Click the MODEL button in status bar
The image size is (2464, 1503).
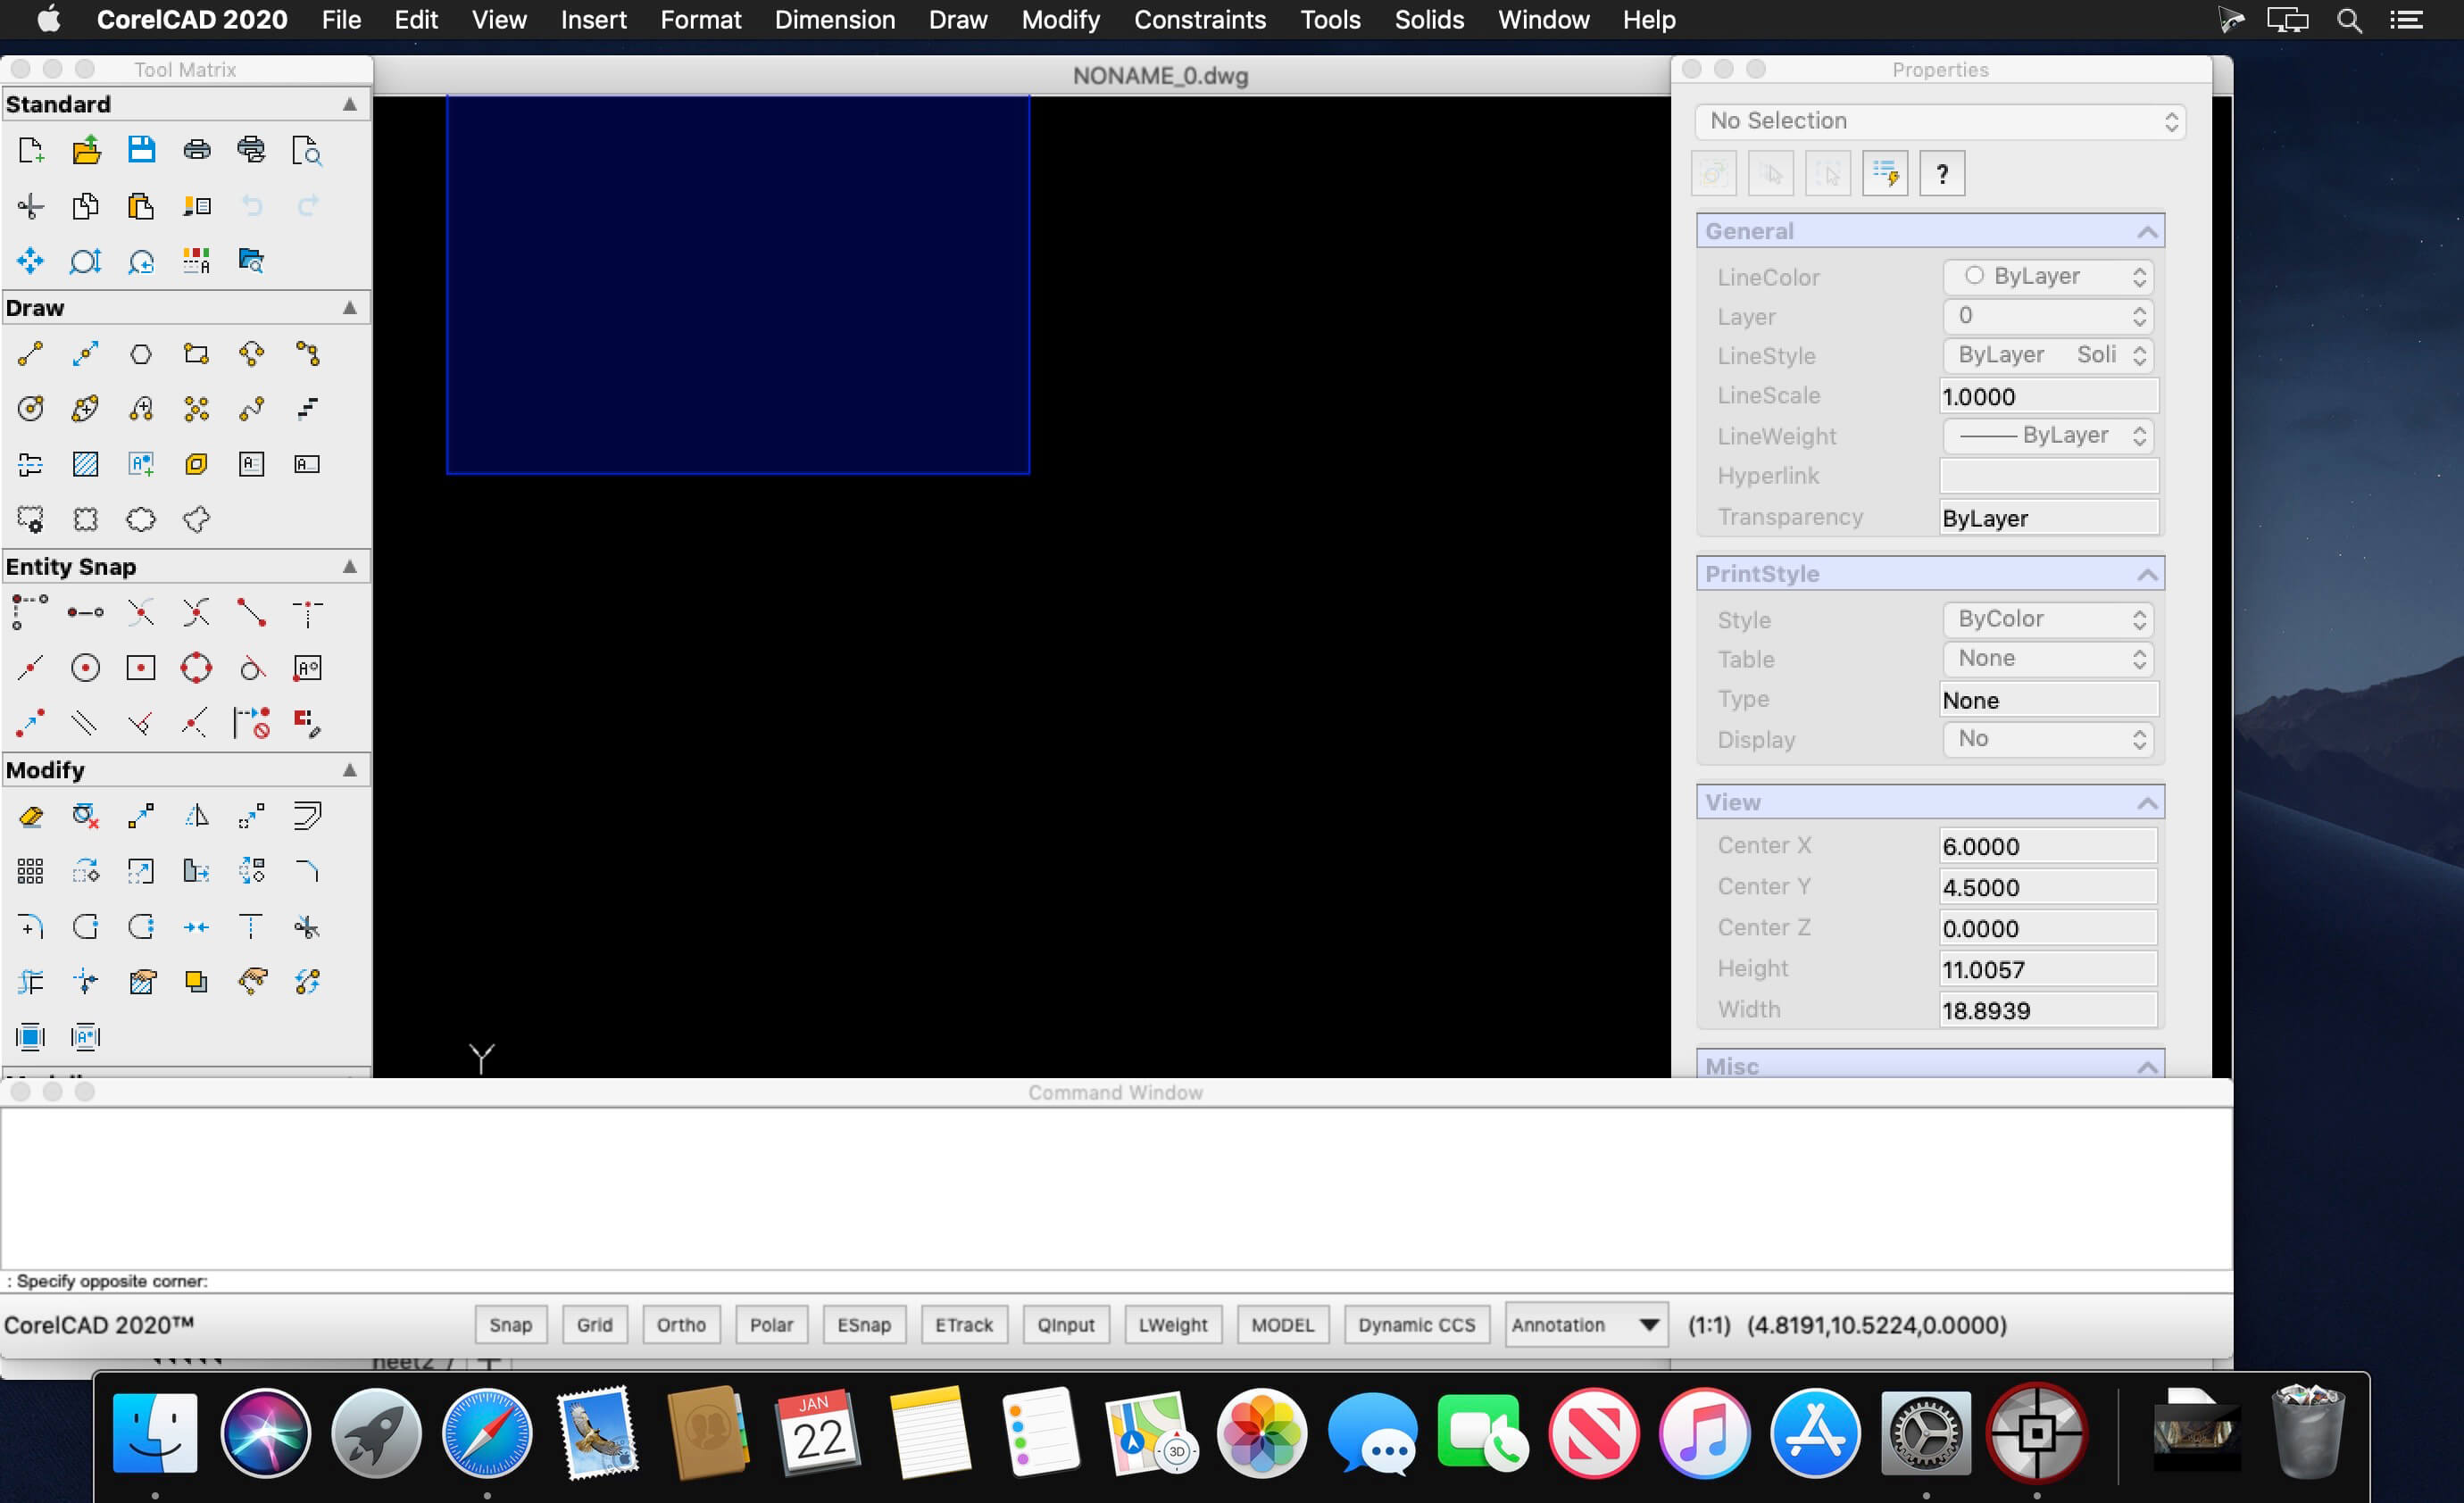pyautogui.click(x=1282, y=1325)
